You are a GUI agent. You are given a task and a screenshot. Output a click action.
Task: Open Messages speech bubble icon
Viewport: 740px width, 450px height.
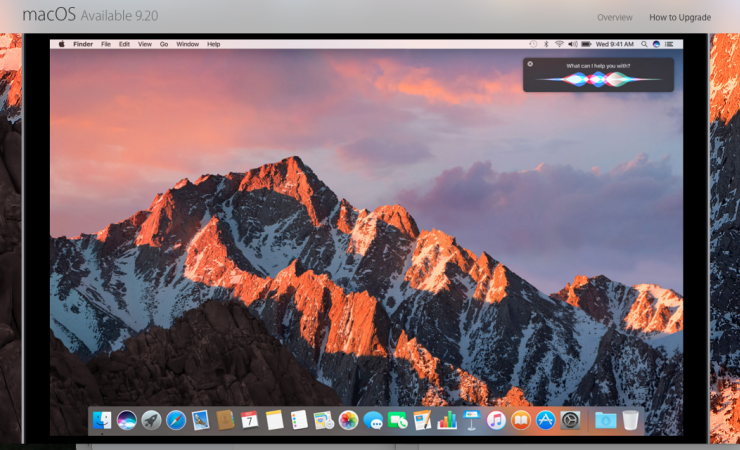point(373,420)
